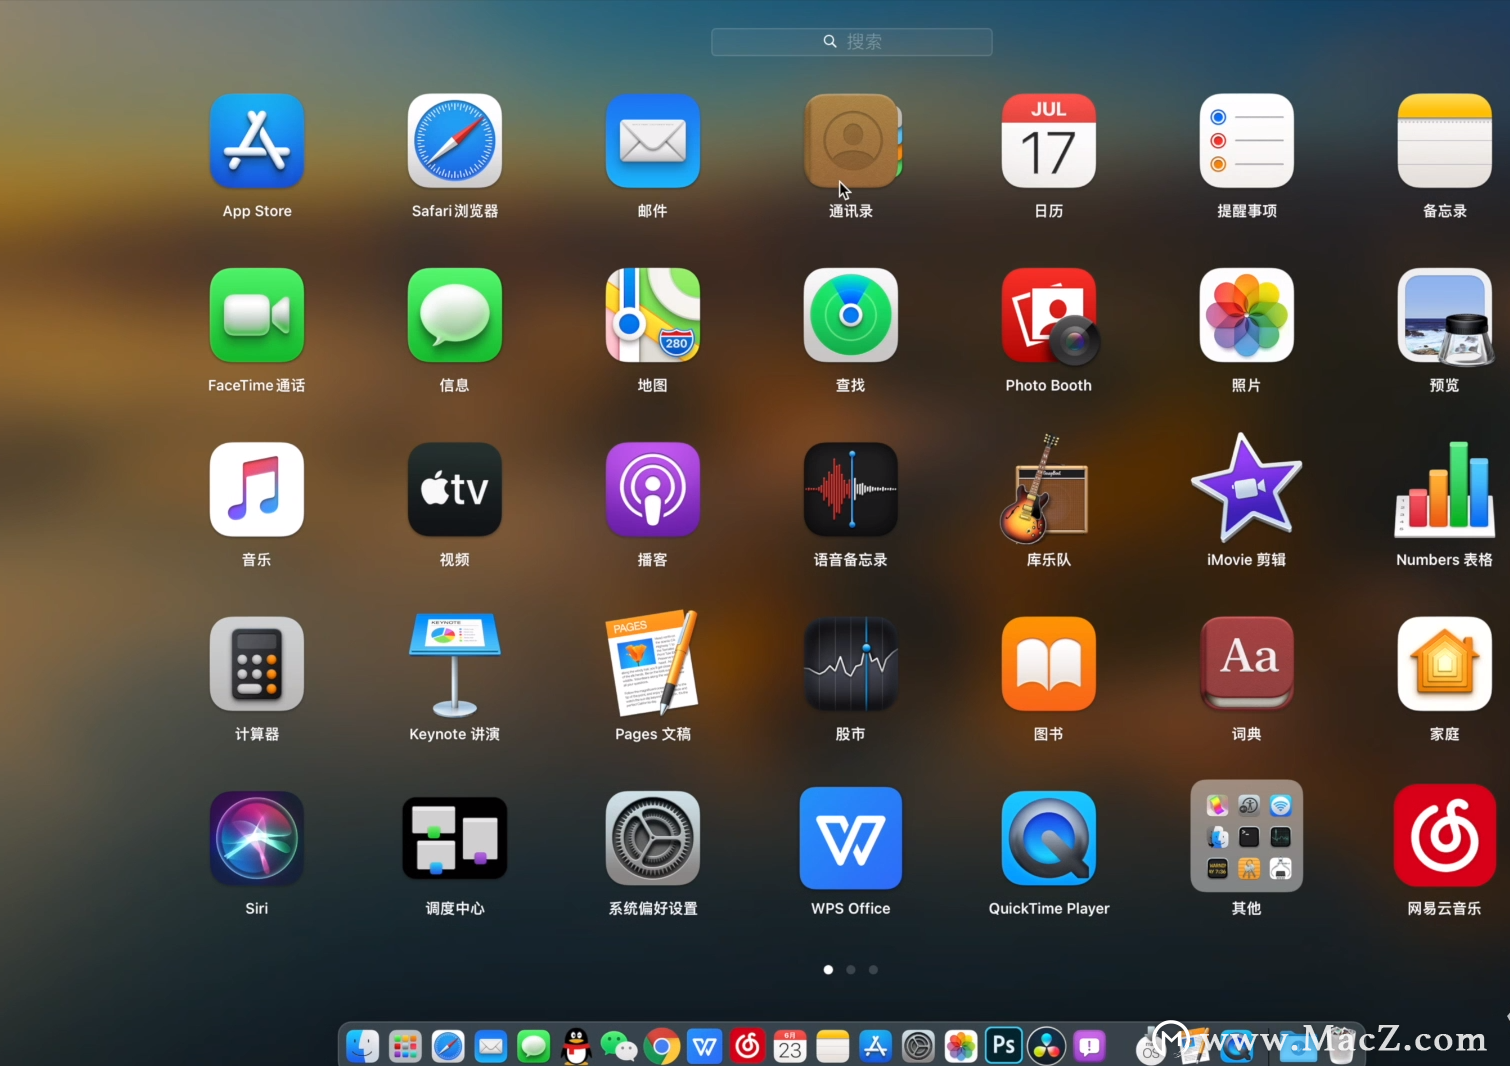
Task: Open Safari from the Dock
Action: coord(448,1046)
